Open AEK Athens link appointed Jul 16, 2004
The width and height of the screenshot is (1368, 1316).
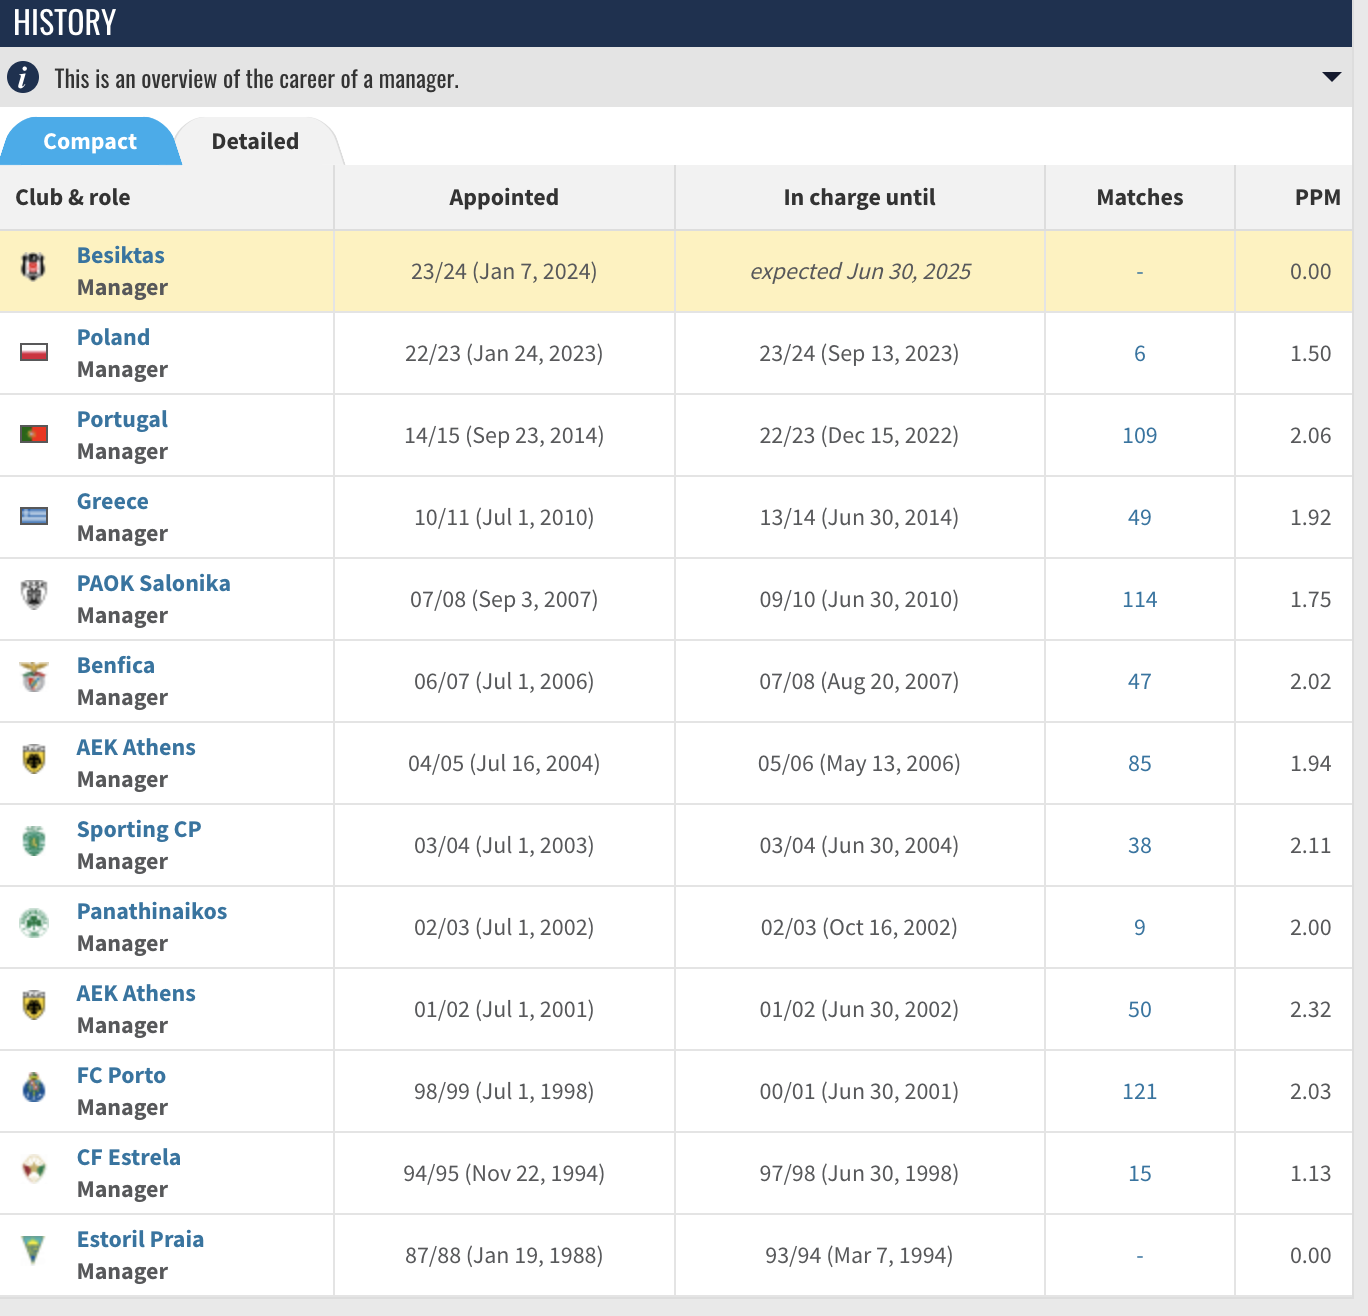[136, 747]
